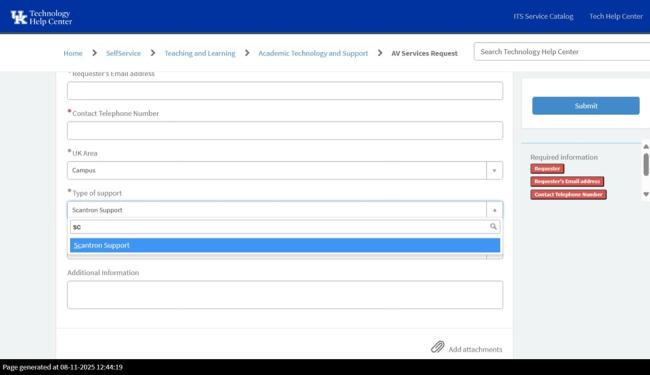
Task: Click the Type of support label
Action: click(x=97, y=193)
